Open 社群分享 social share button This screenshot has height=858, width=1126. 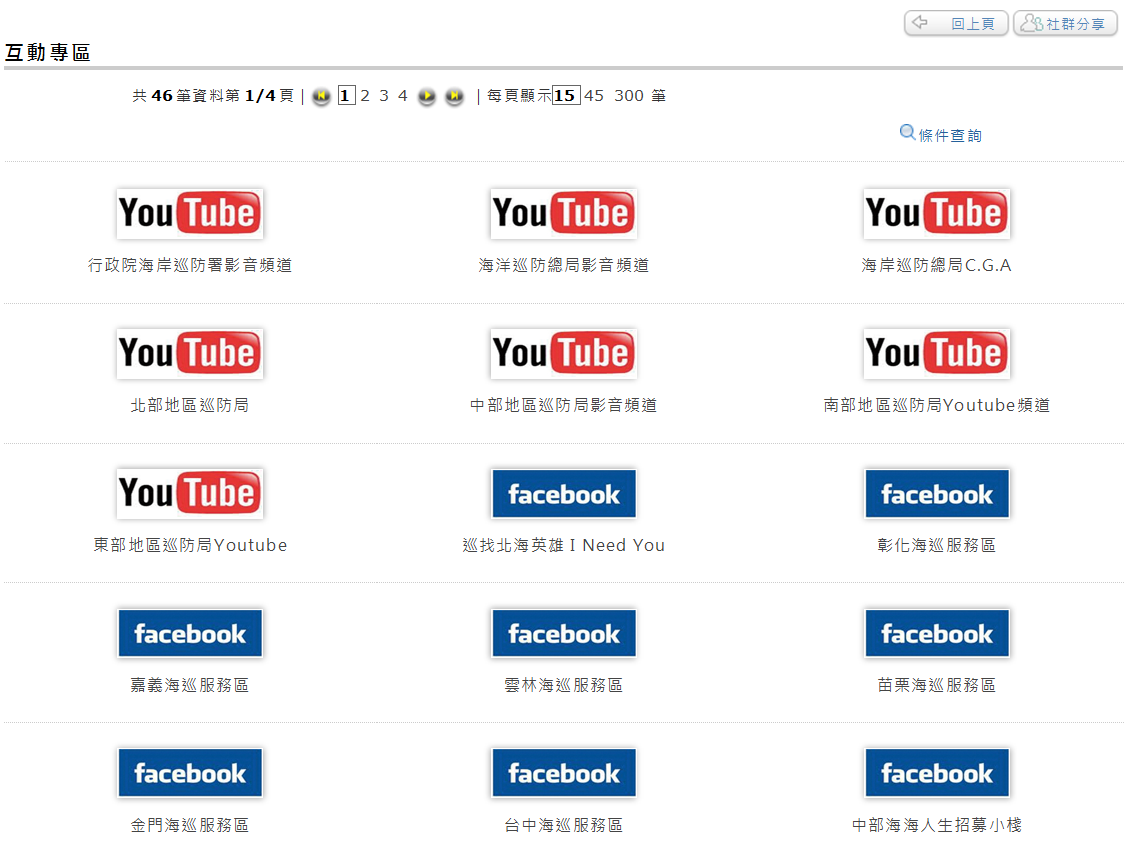click(x=1065, y=23)
